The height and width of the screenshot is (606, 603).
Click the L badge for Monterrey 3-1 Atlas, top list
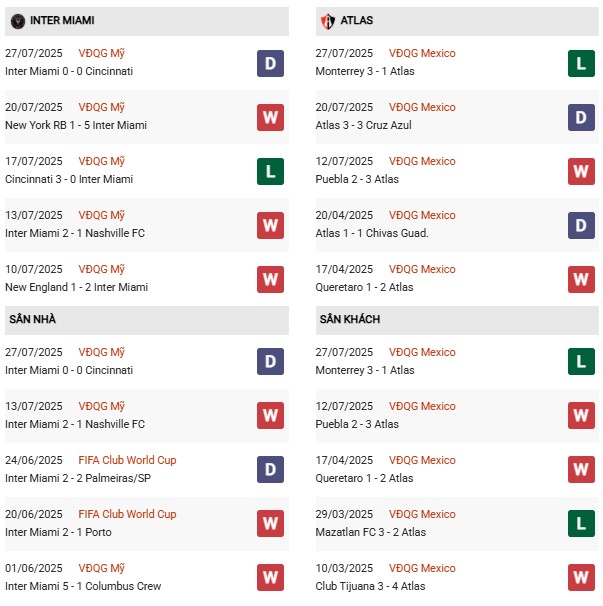(x=582, y=63)
